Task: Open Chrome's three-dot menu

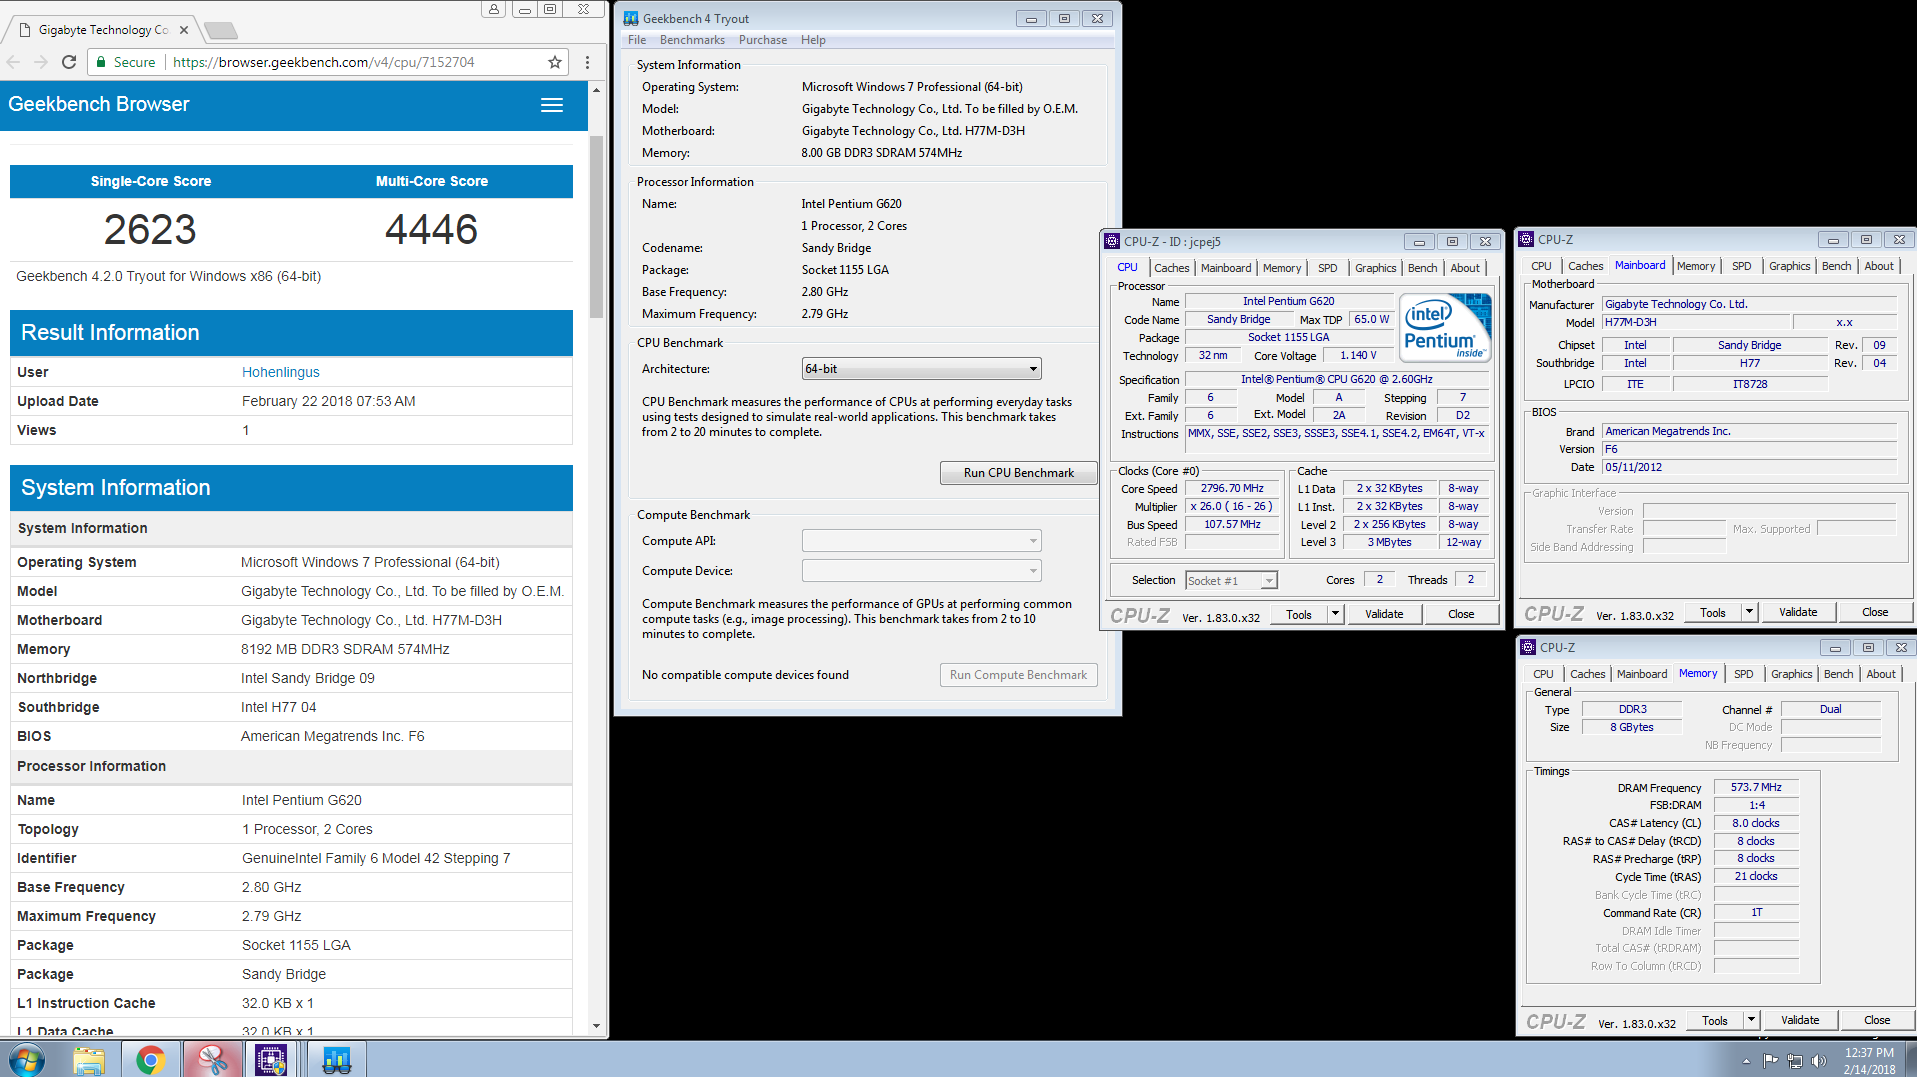Action: click(x=587, y=62)
